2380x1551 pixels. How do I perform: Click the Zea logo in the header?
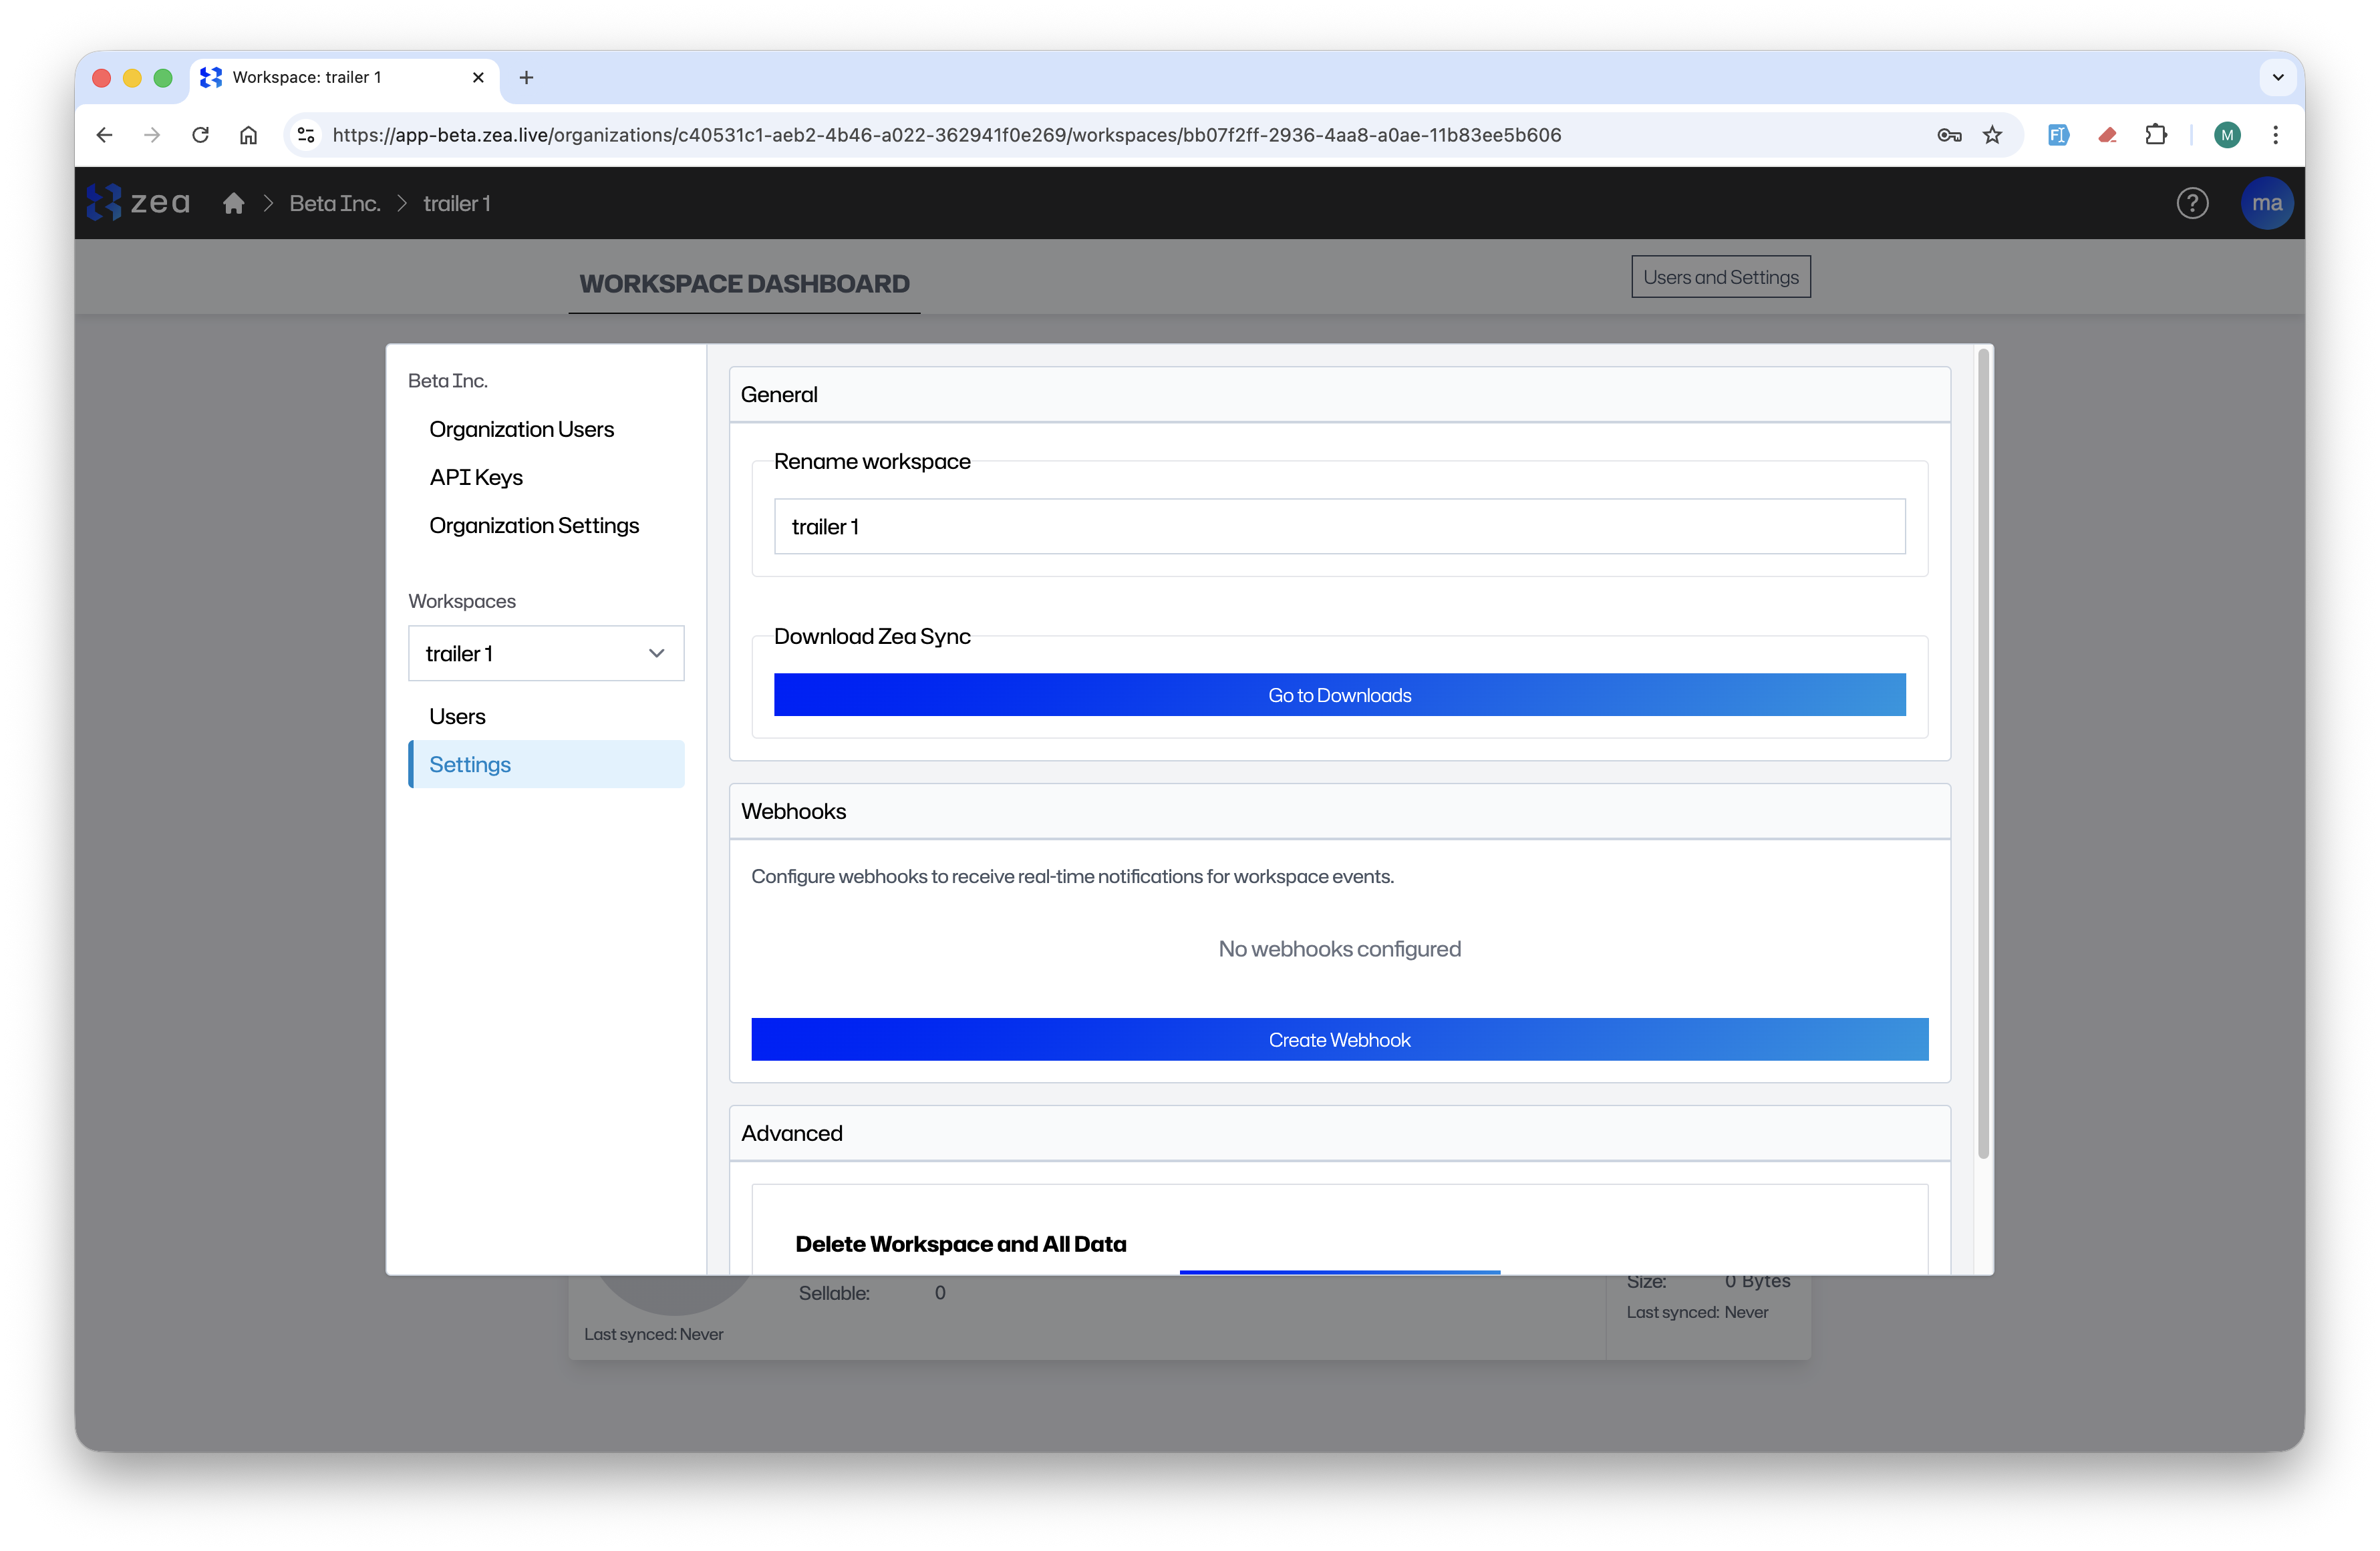coord(138,203)
